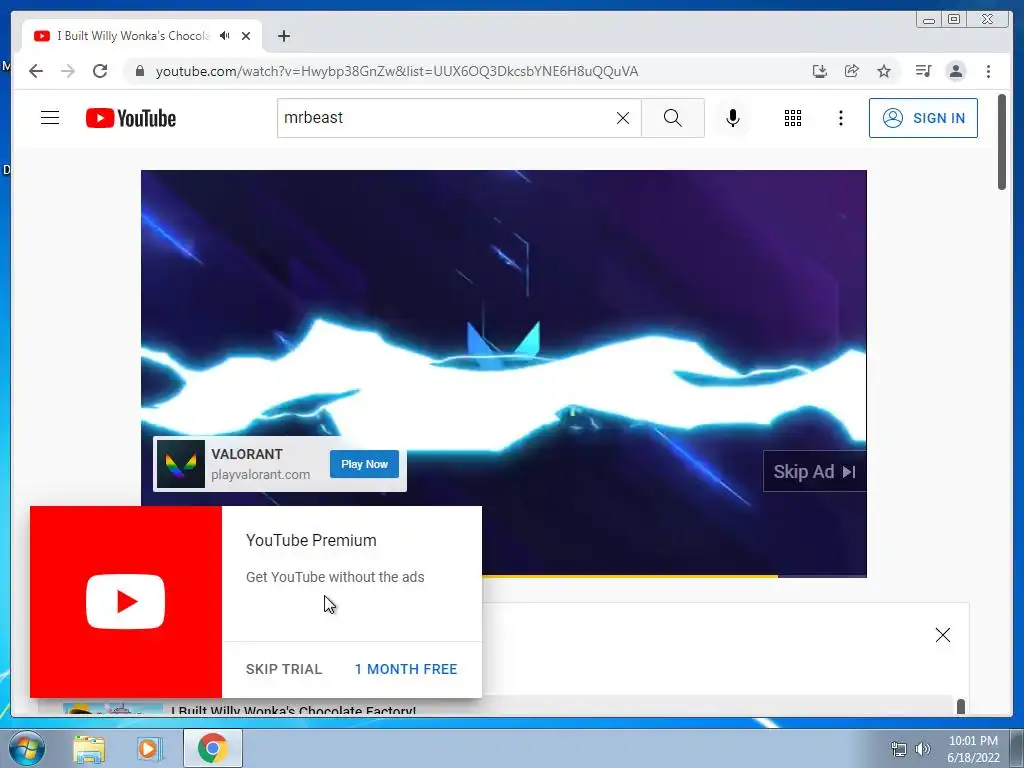Select the I Built Willy Wonka's tab
This screenshot has height=768, width=1024.
[133, 36]
